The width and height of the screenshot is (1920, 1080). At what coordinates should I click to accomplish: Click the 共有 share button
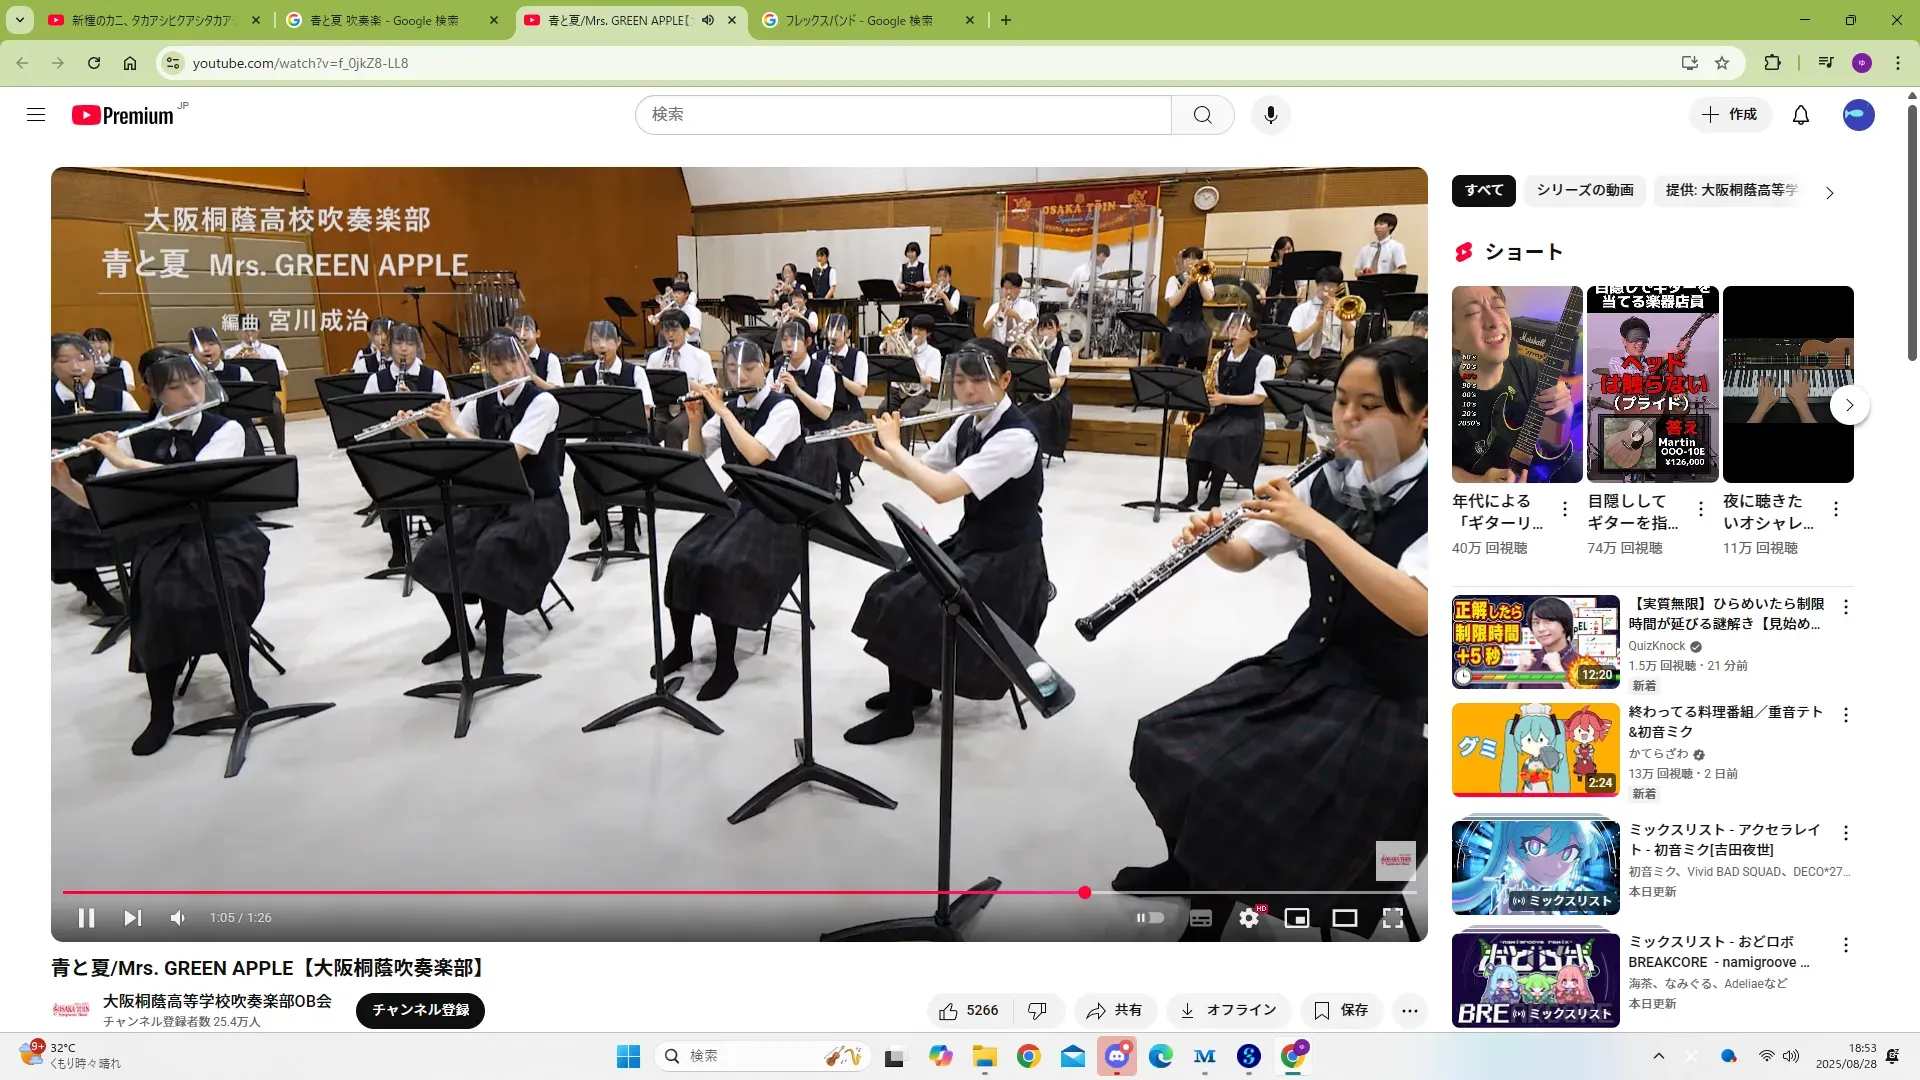[1115, 1011]
